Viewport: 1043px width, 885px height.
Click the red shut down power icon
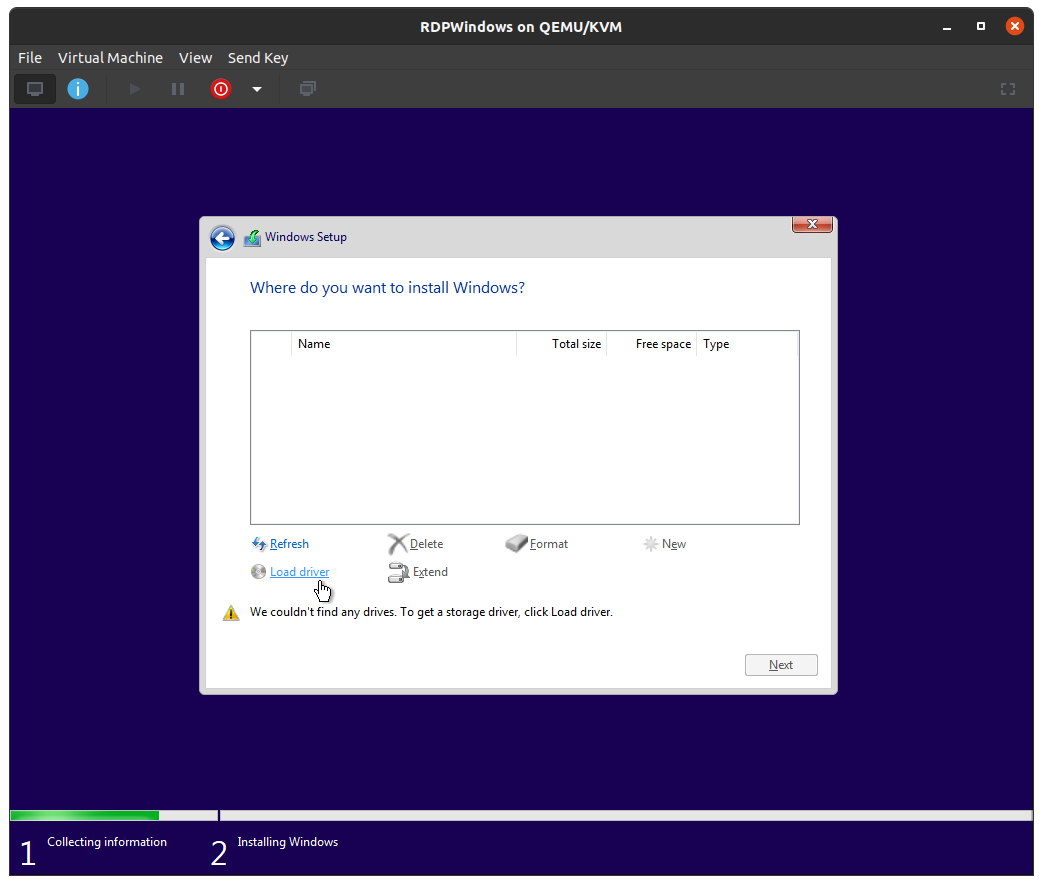221,89
